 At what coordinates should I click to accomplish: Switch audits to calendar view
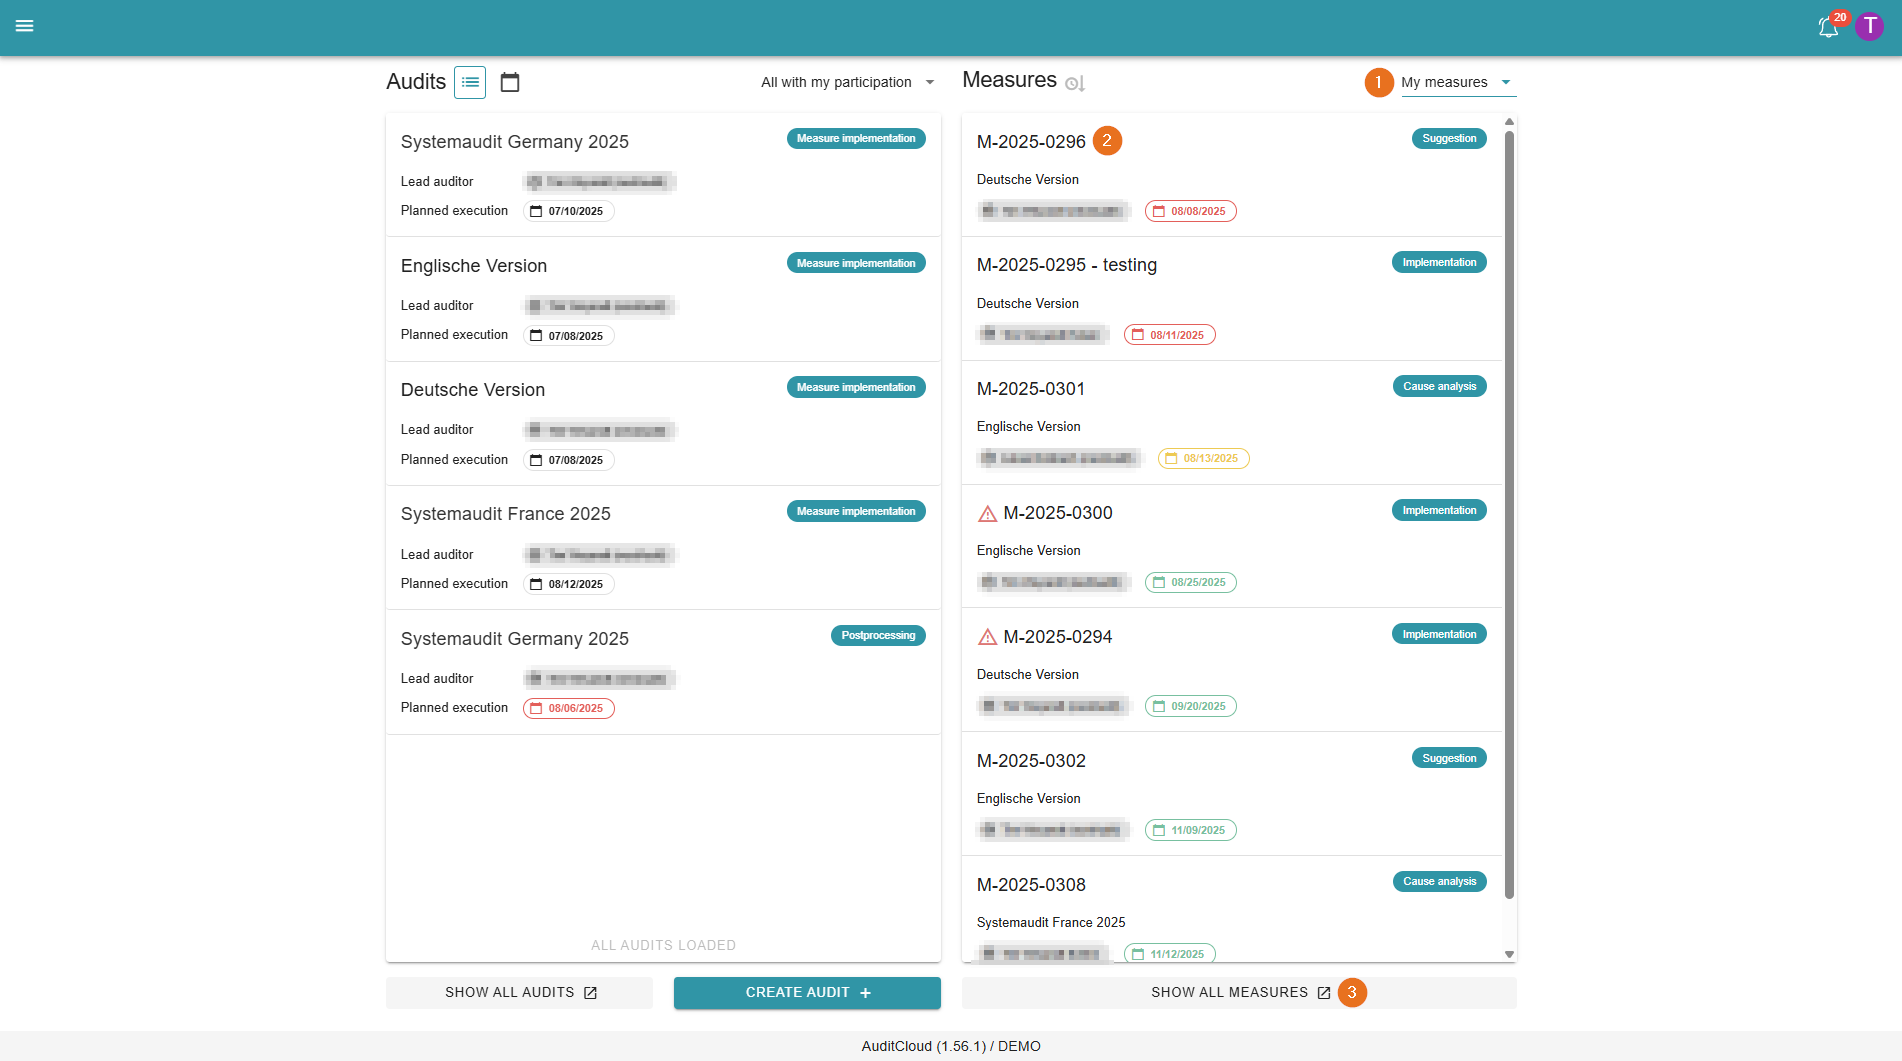(x=510, y=82)
